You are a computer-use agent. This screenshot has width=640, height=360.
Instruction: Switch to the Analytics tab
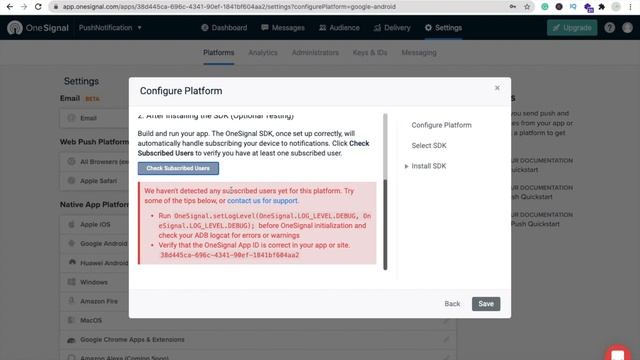click(263, 53)
